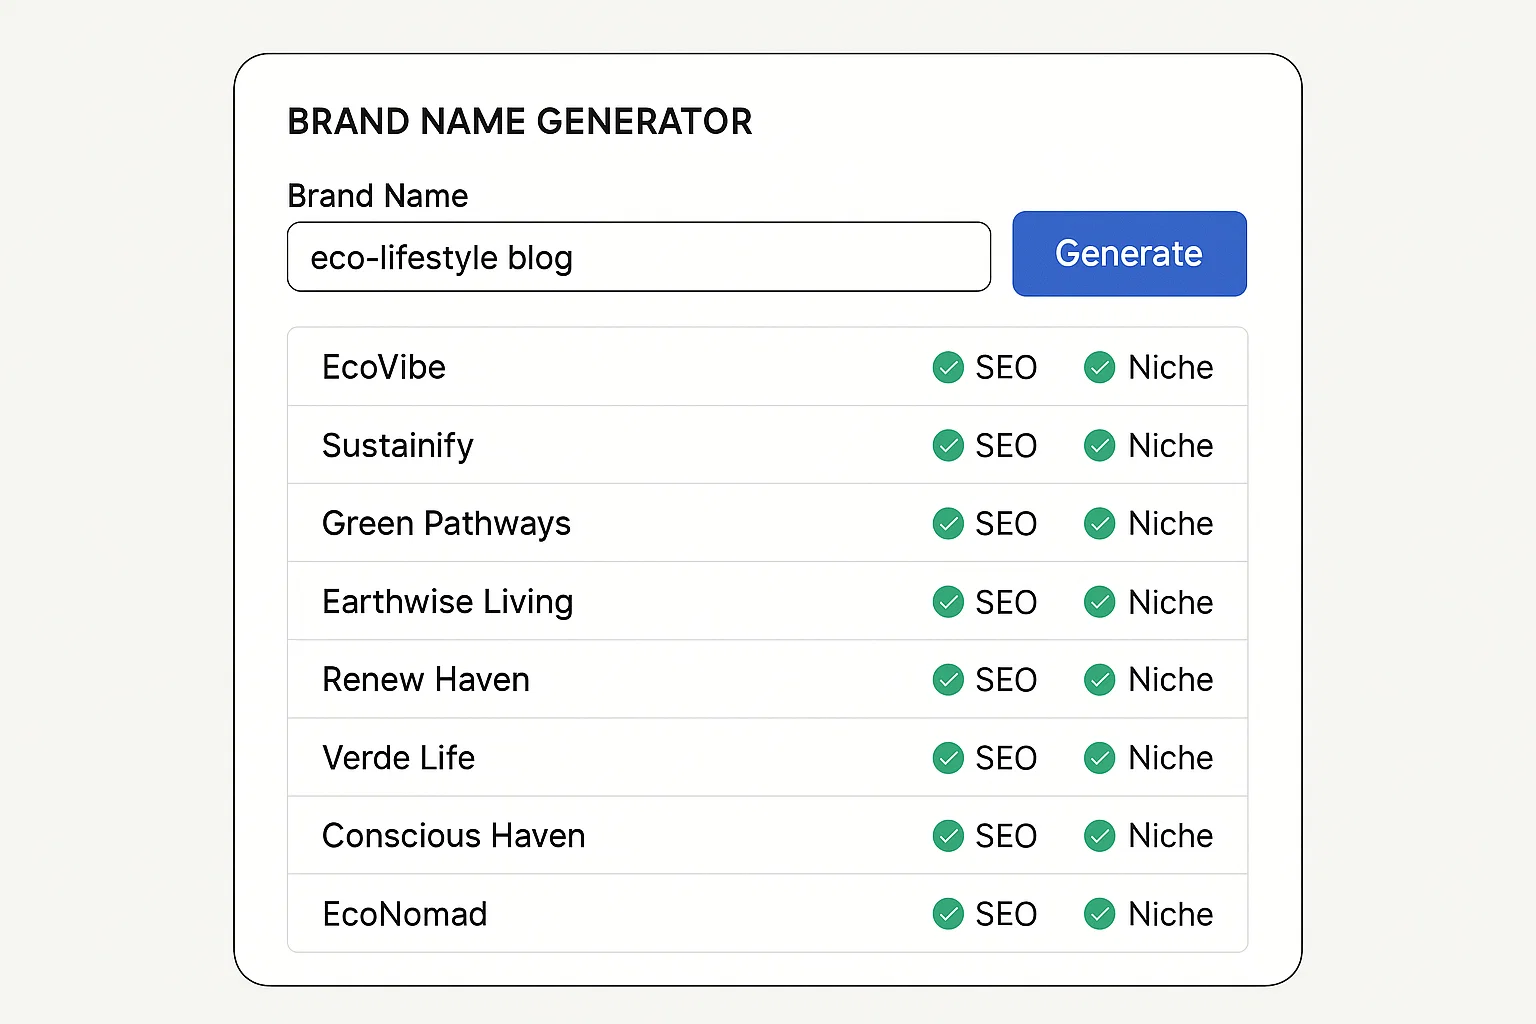Toggle the SEO checkmark on EcoNomad row

(948, 914)
